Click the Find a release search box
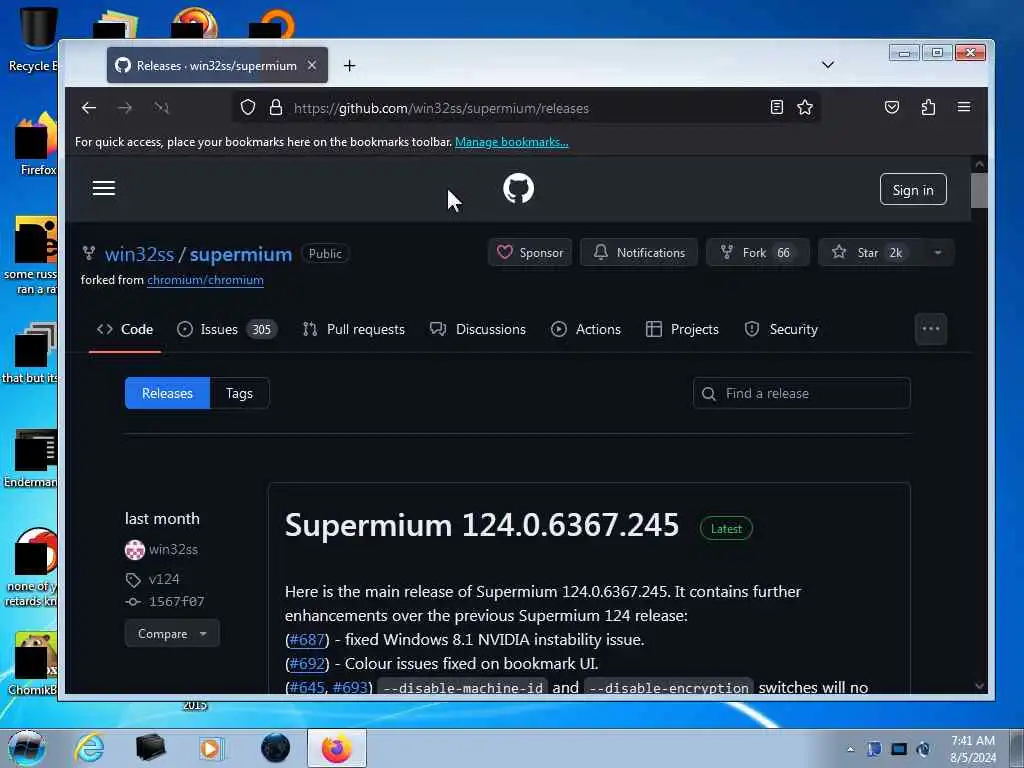 coord(801,393)
